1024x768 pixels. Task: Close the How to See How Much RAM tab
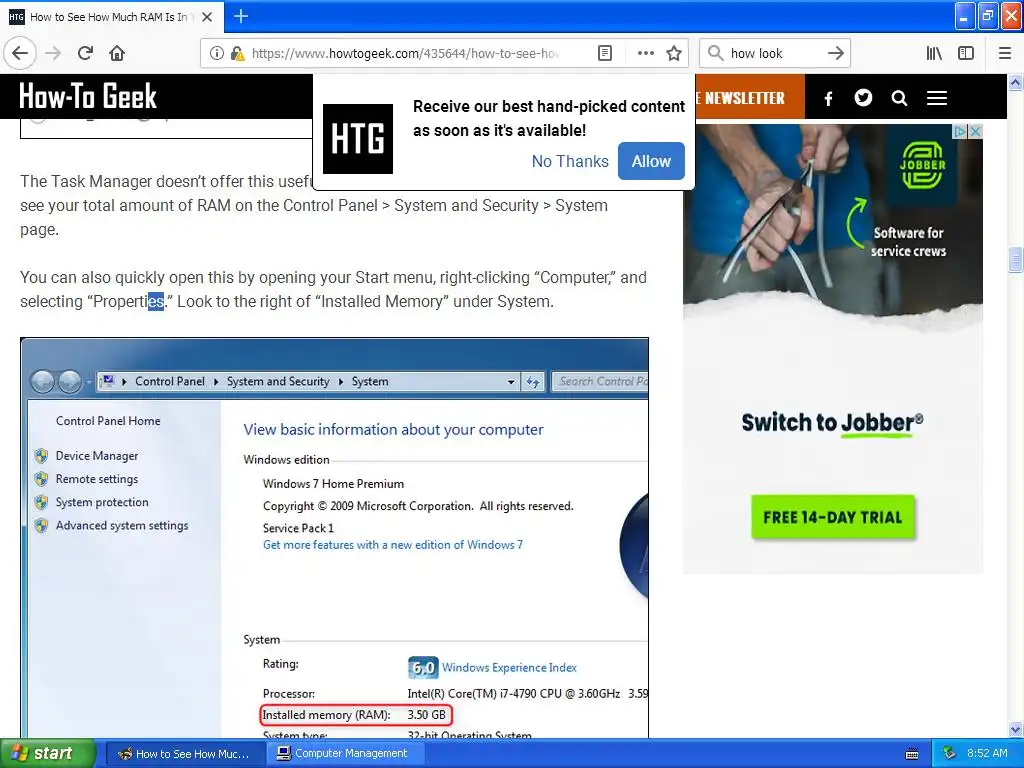(x=207, y=17)
